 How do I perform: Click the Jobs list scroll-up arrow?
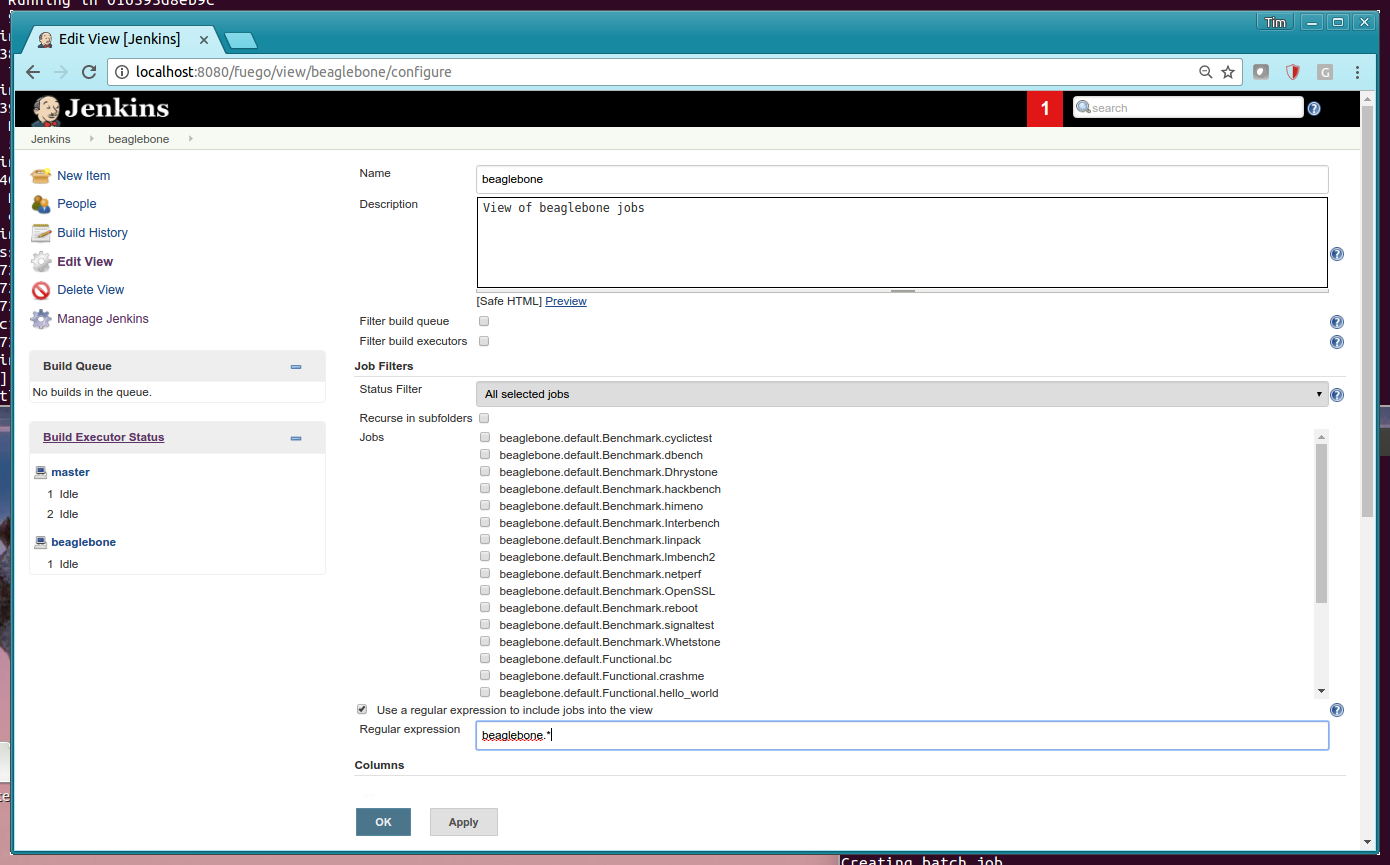point(1321,437)
